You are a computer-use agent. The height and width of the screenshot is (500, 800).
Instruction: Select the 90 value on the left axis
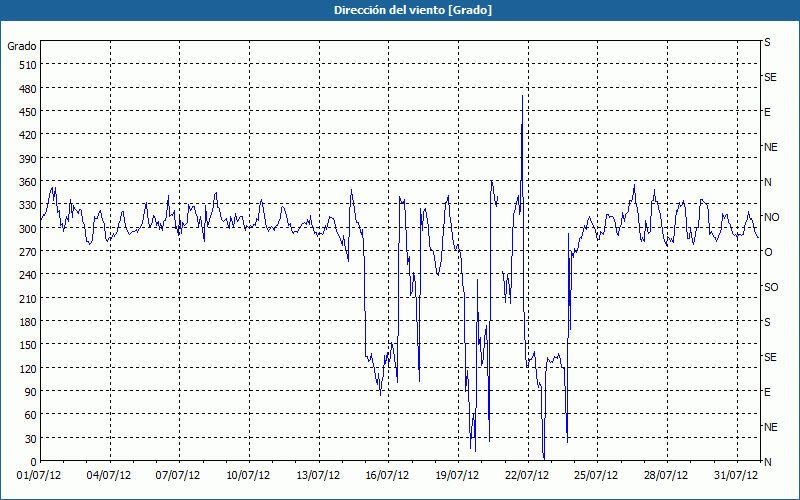point(31,392)
